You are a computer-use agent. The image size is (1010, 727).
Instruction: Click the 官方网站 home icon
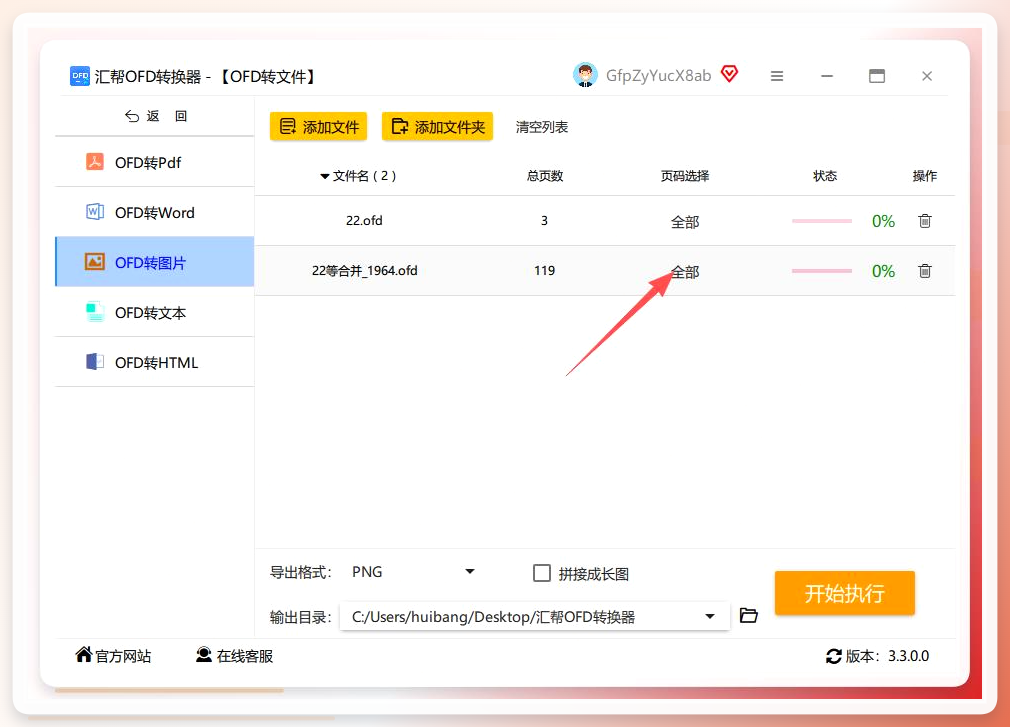pos(84,654)
